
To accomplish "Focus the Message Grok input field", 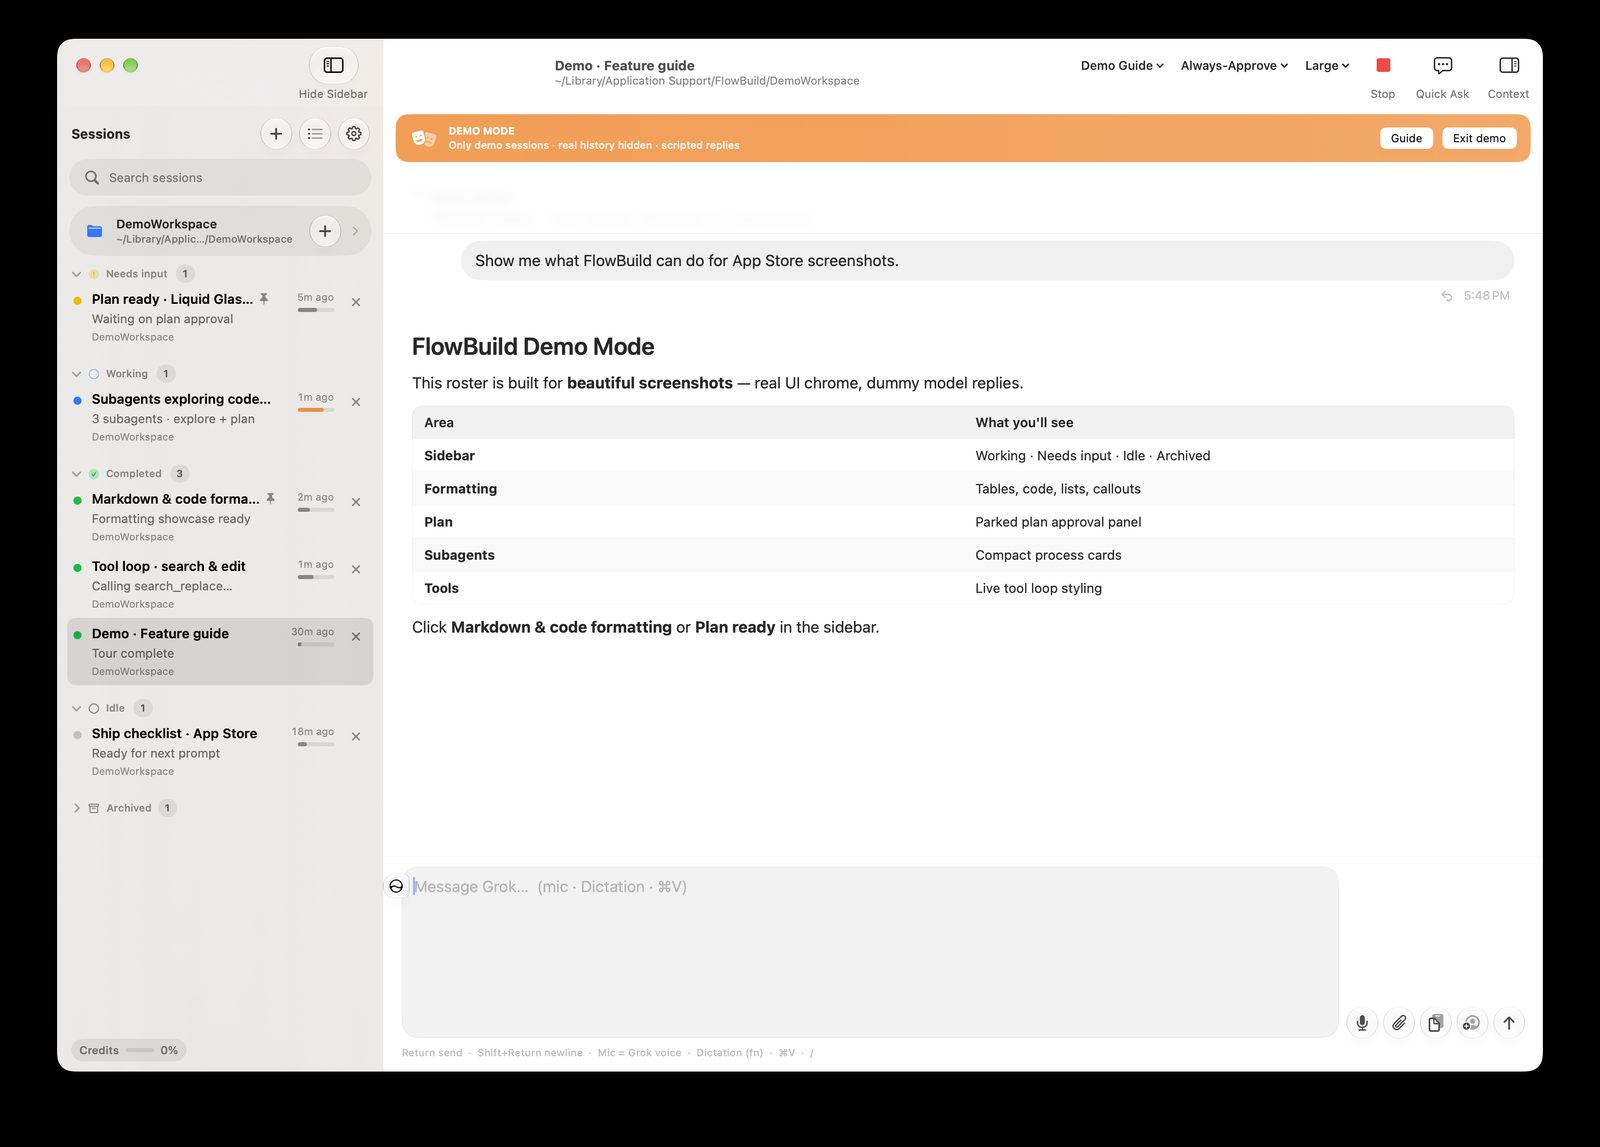I will click(x=870, y=951).
